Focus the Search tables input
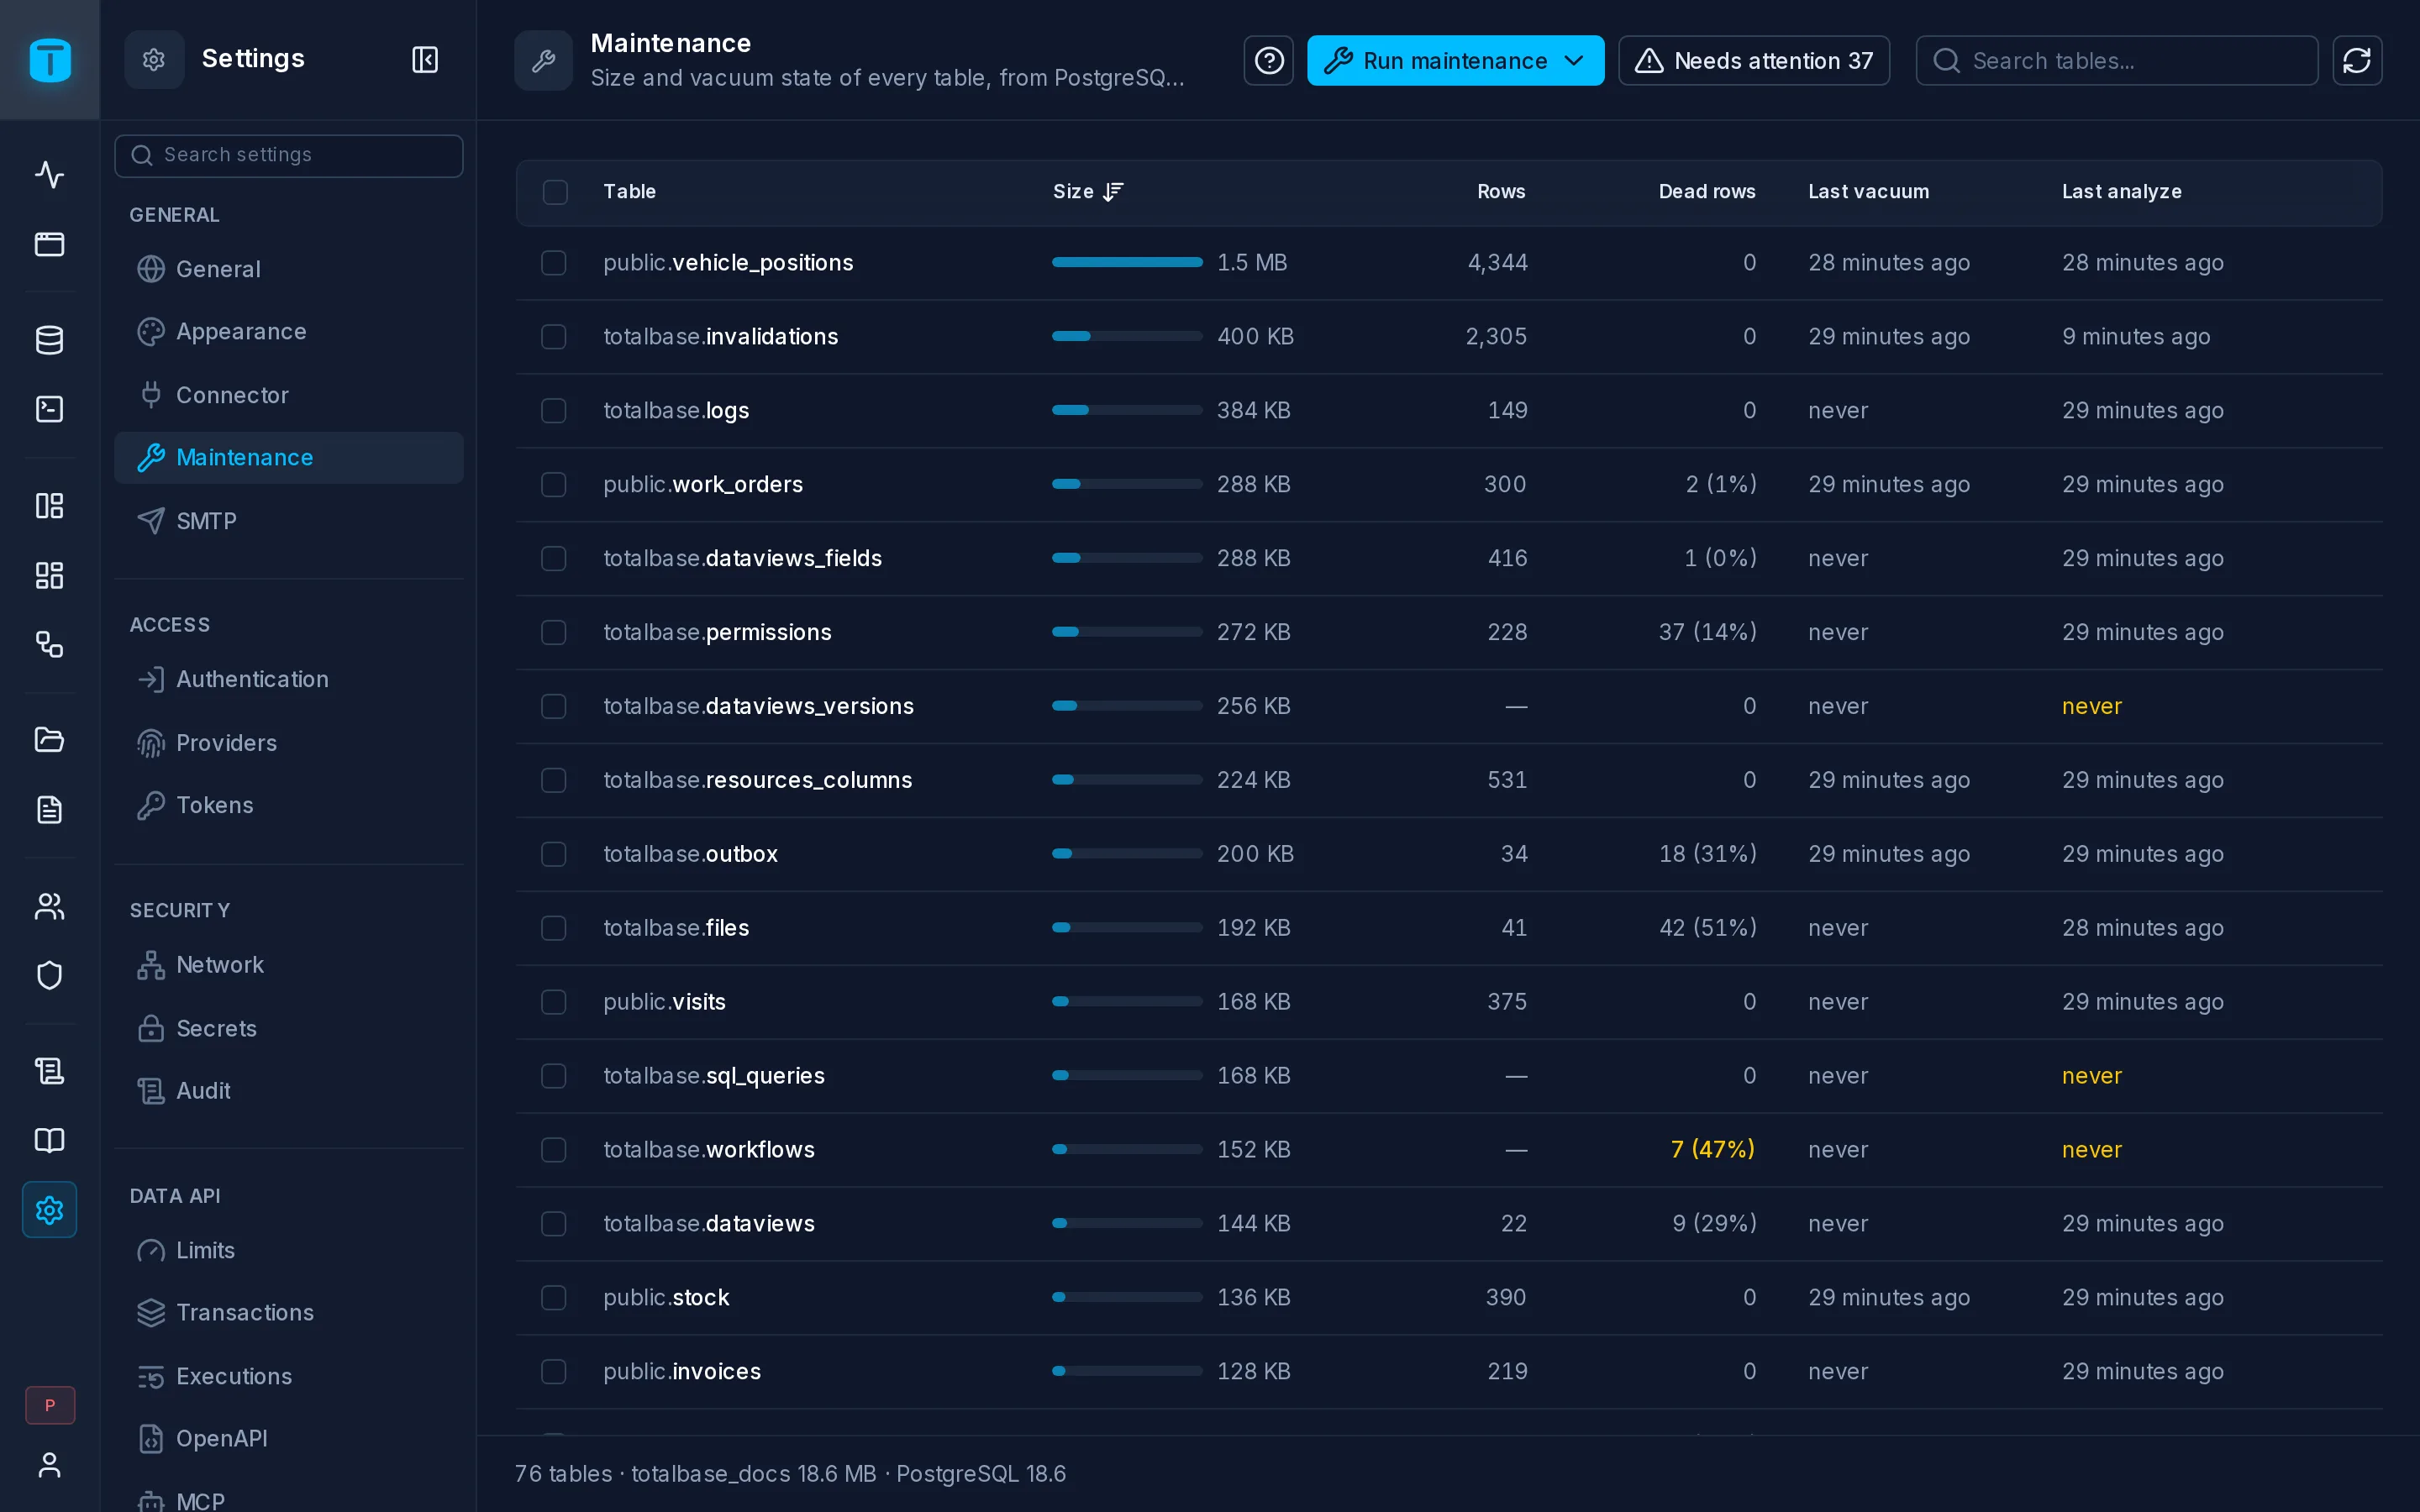Viewport: 2420px width, 1512px height. pyautogui.click(x=2117, y=61)
